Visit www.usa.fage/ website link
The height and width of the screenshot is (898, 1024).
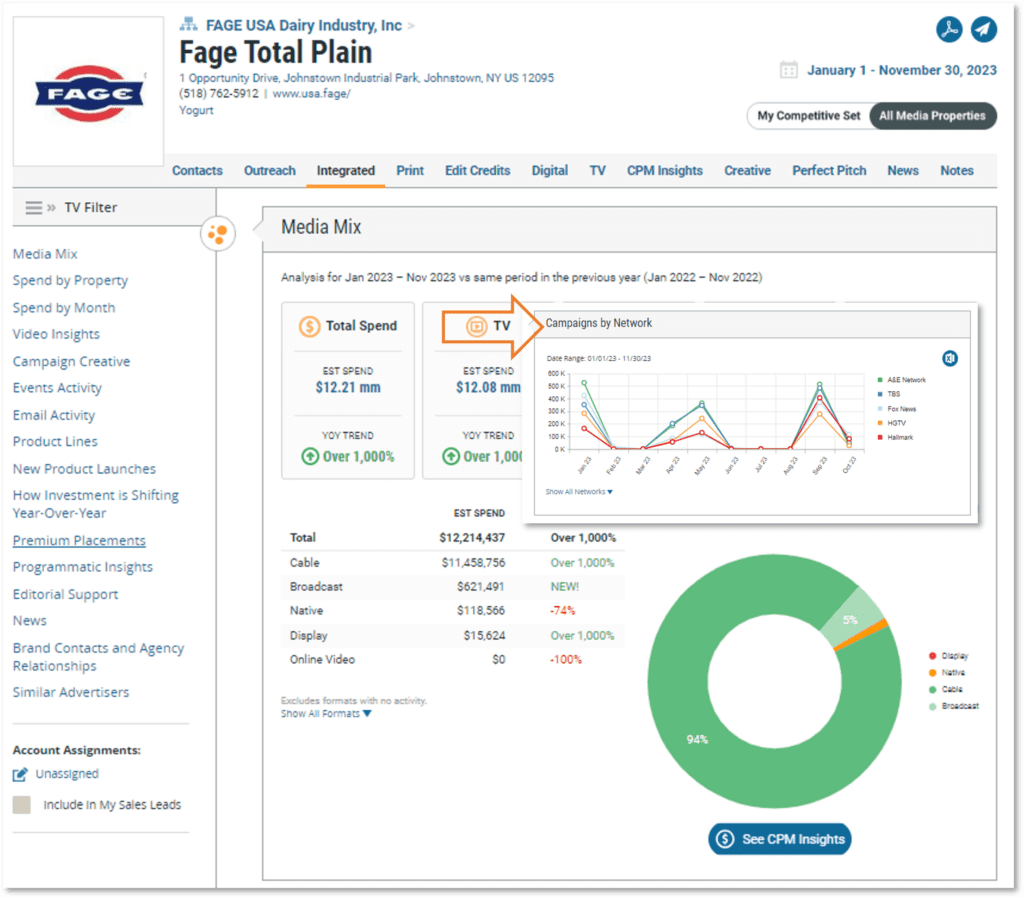click(312, 93)
